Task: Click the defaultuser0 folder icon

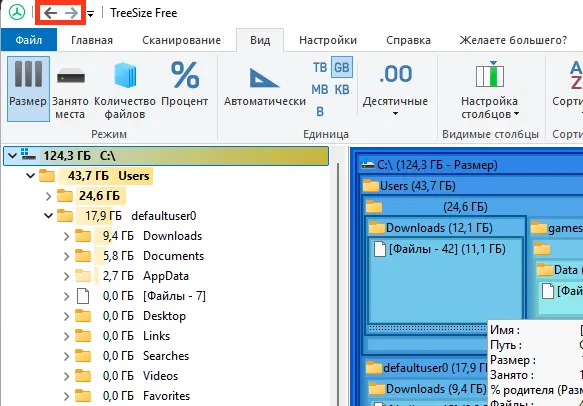Action: [x=65, y=216]
